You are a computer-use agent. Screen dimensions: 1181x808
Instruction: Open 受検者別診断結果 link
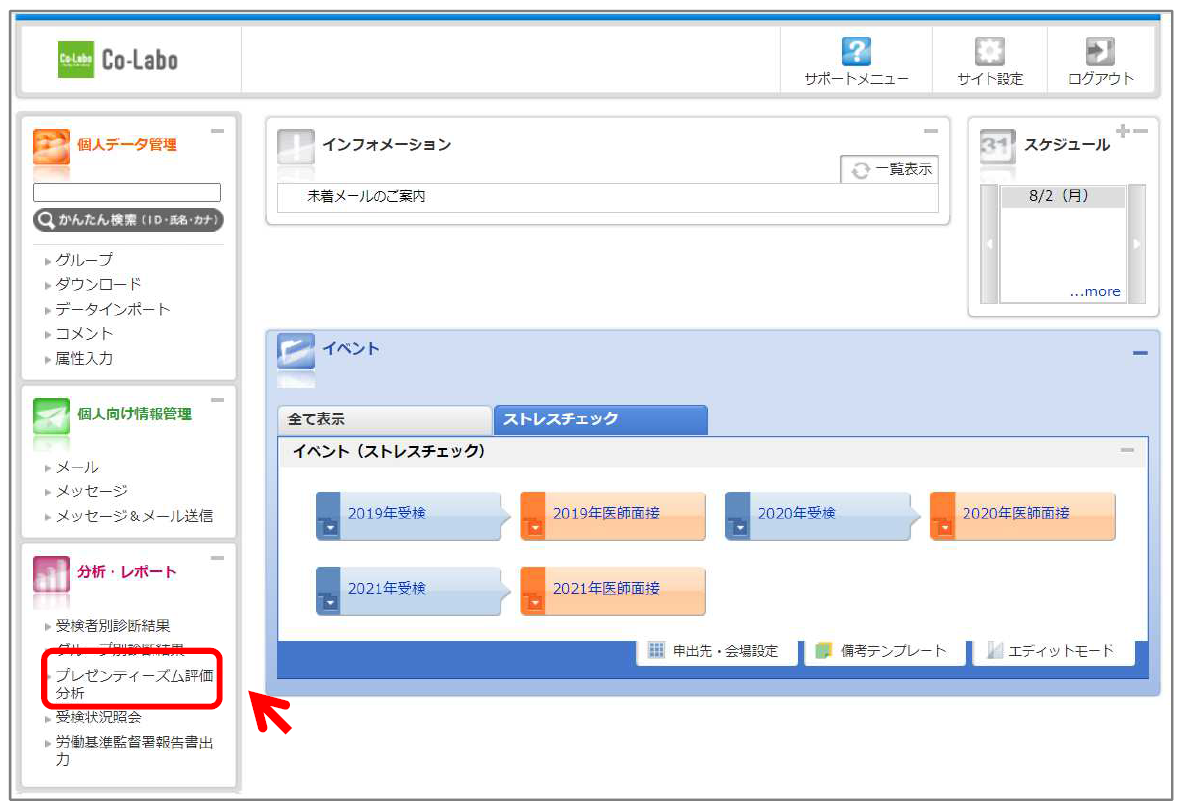(x=112, y=626)
